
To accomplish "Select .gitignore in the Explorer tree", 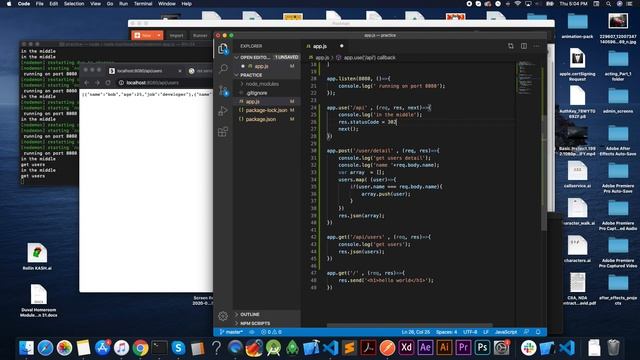I will pos(267,93).
